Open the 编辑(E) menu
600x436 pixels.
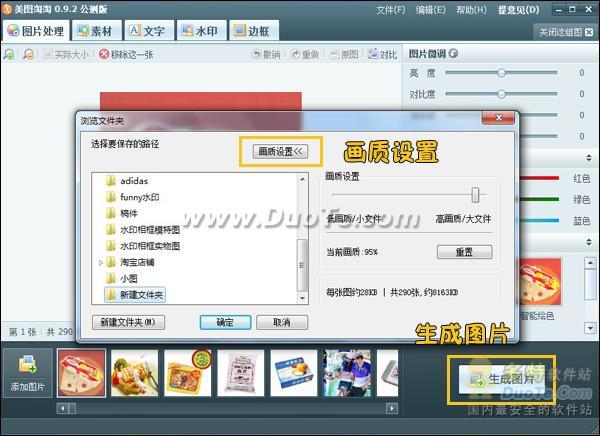pyautogui.click(x=431, y=10)
